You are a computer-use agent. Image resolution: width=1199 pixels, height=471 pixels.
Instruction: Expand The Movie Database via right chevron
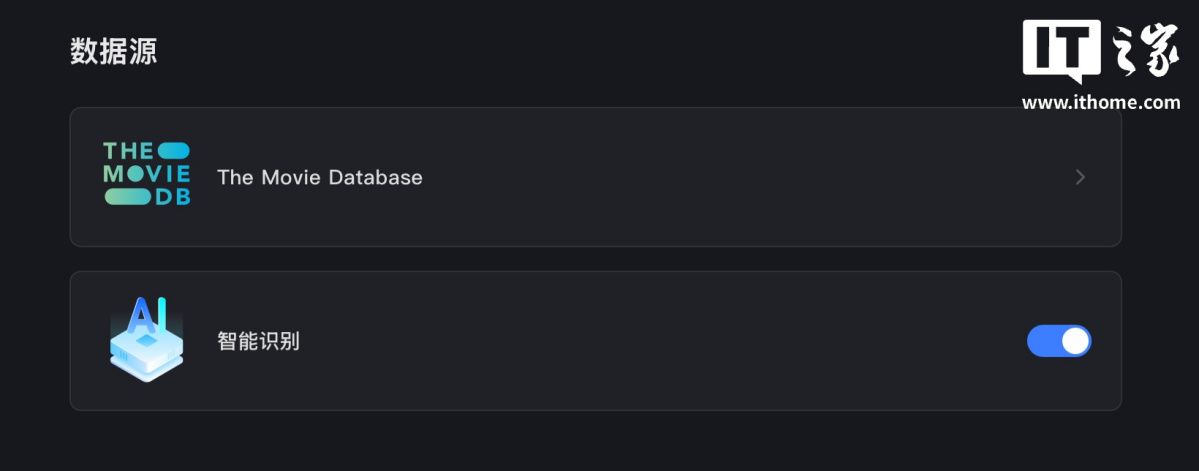(1080, 177)
